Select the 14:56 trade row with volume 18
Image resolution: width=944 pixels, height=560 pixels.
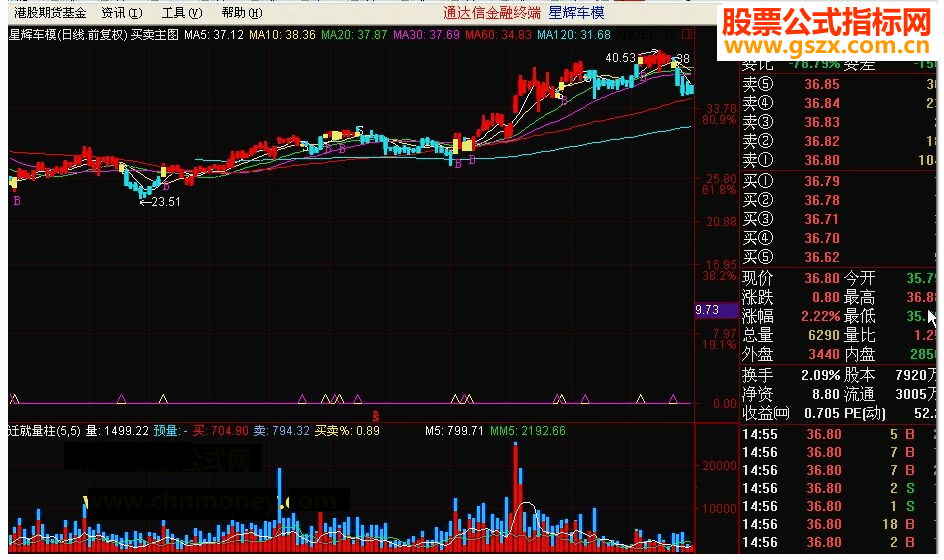839,524
